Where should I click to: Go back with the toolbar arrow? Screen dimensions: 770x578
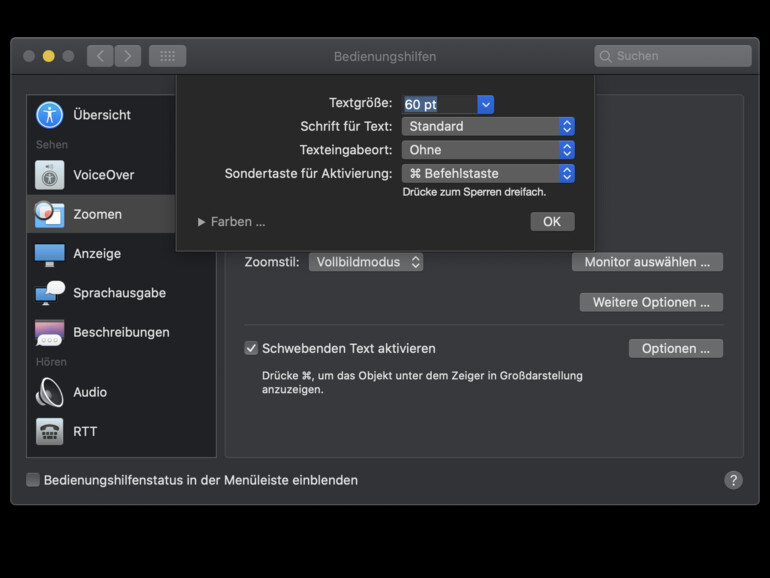point(100,56)
